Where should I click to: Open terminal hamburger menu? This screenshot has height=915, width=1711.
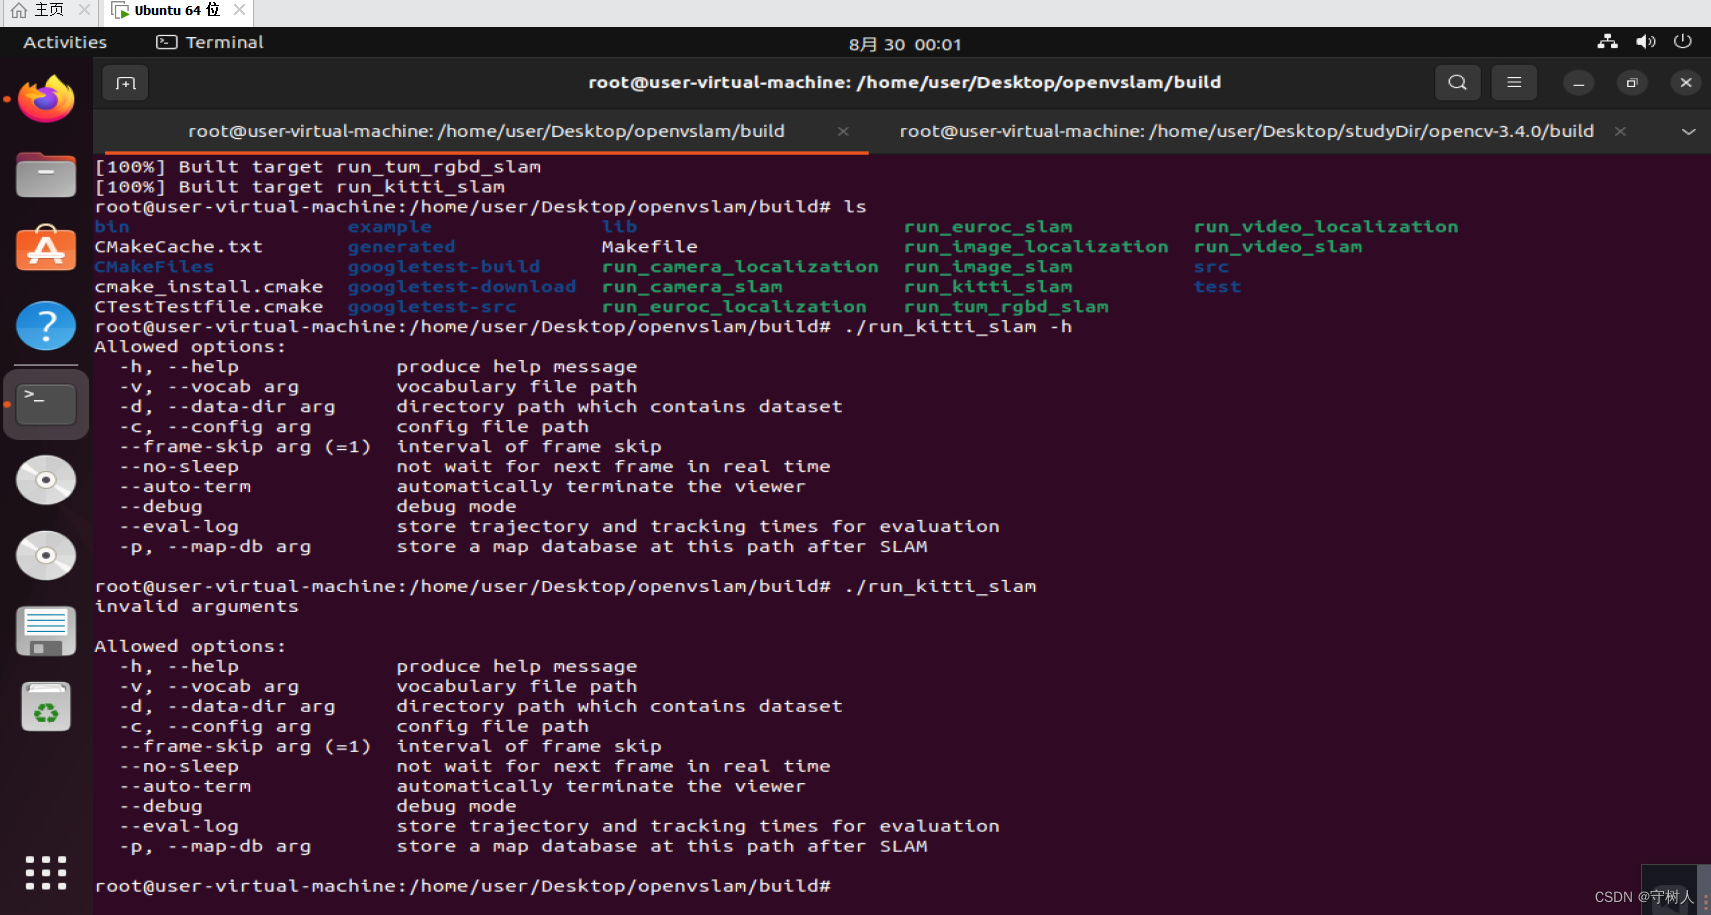click(1514, 83)
